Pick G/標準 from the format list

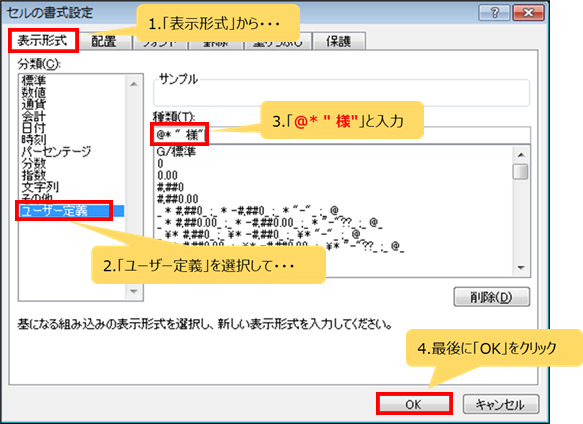tap(176, 151)
